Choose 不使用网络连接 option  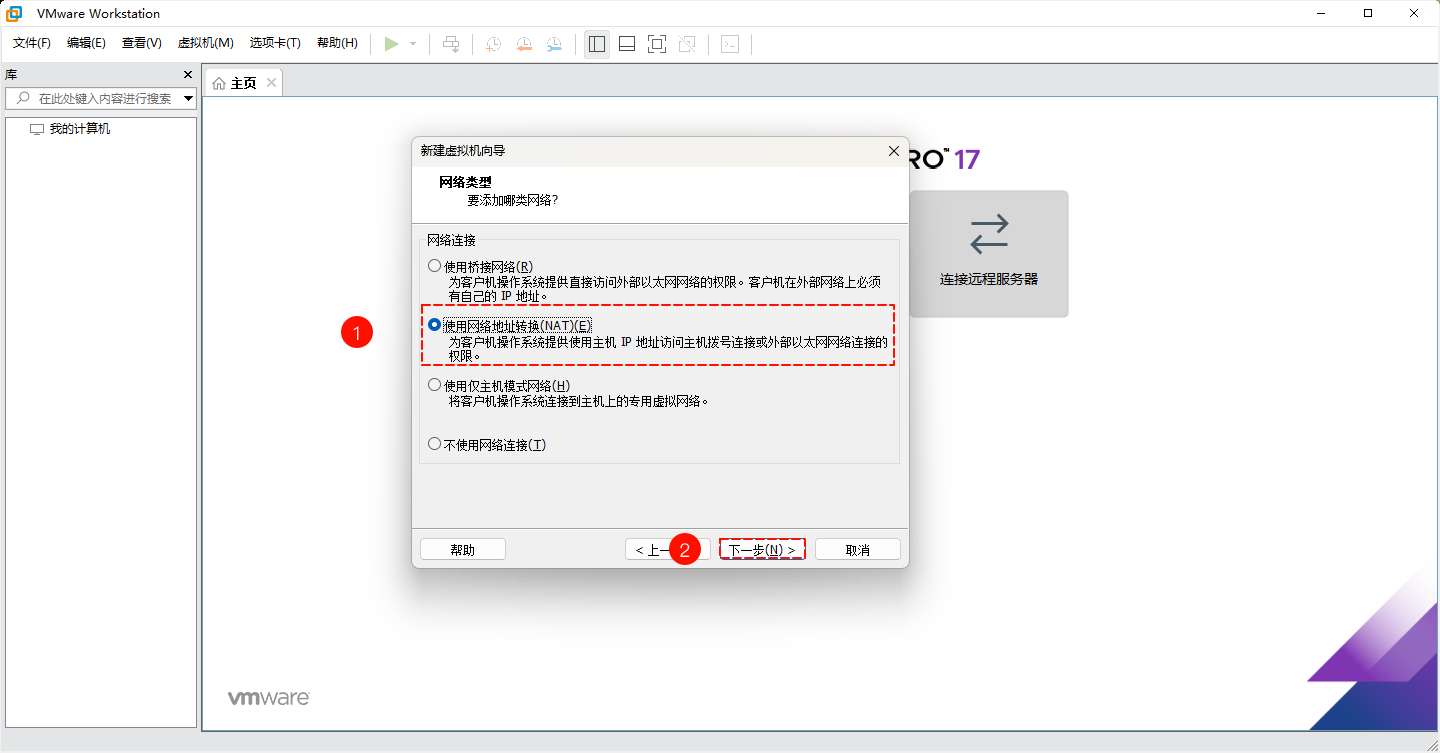[x=434, y=443]
